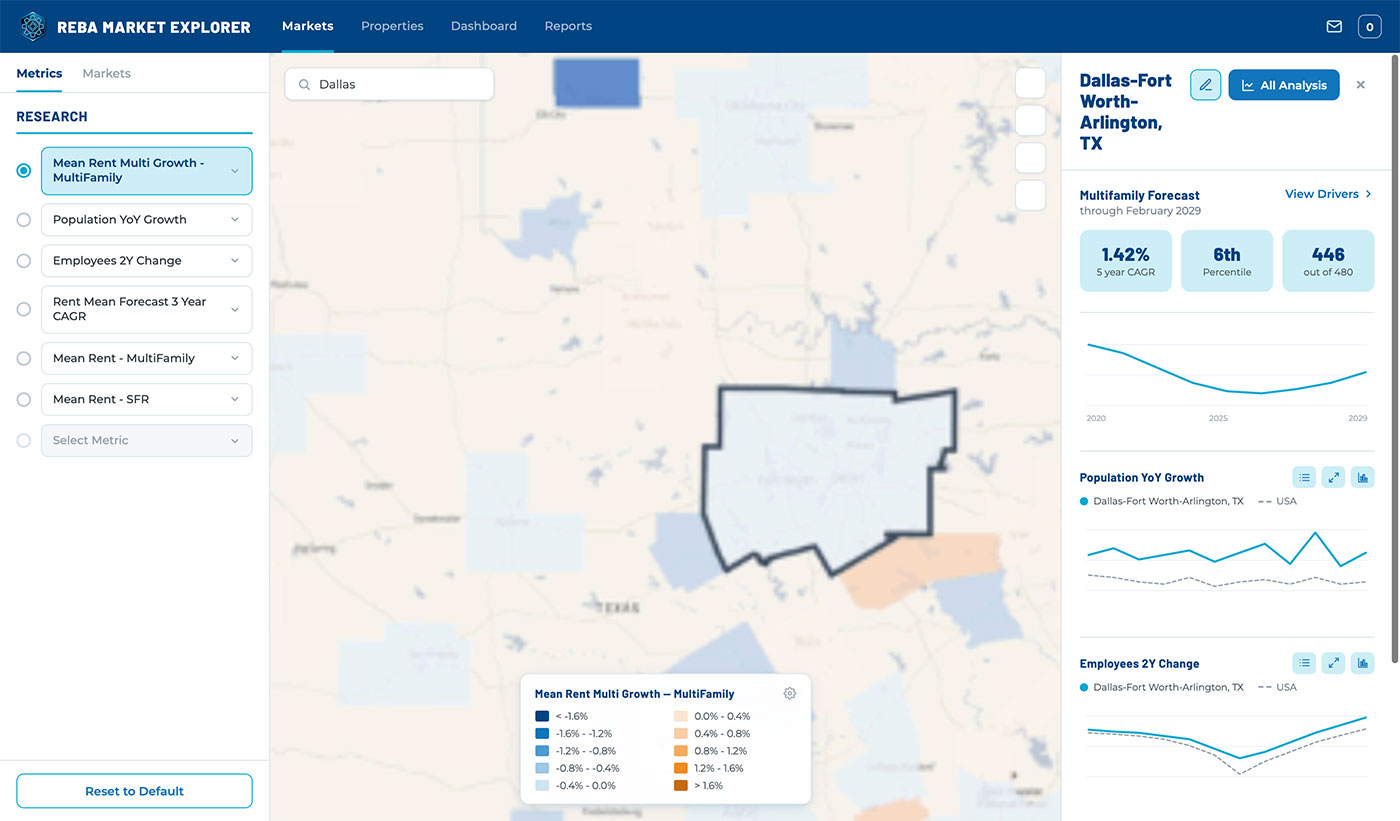
Task: Expand the Population YoY Growth chart
Action: [x=1333, y=478]
